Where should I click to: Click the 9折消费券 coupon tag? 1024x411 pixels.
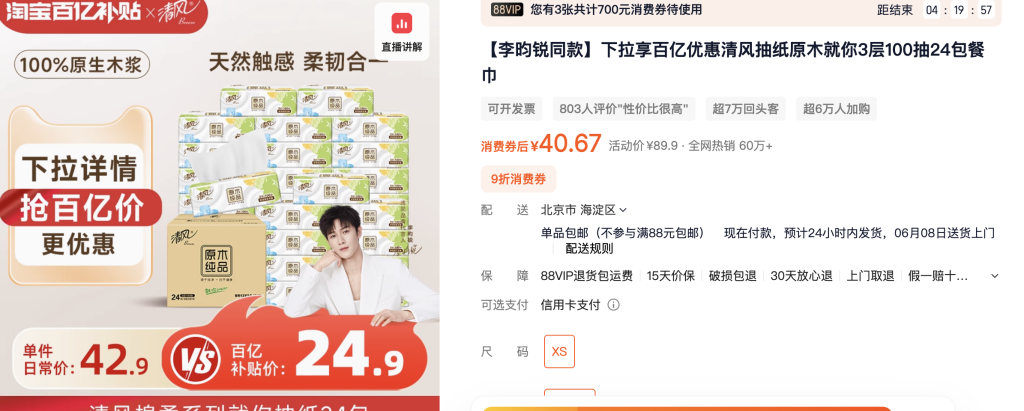(519, 179)
